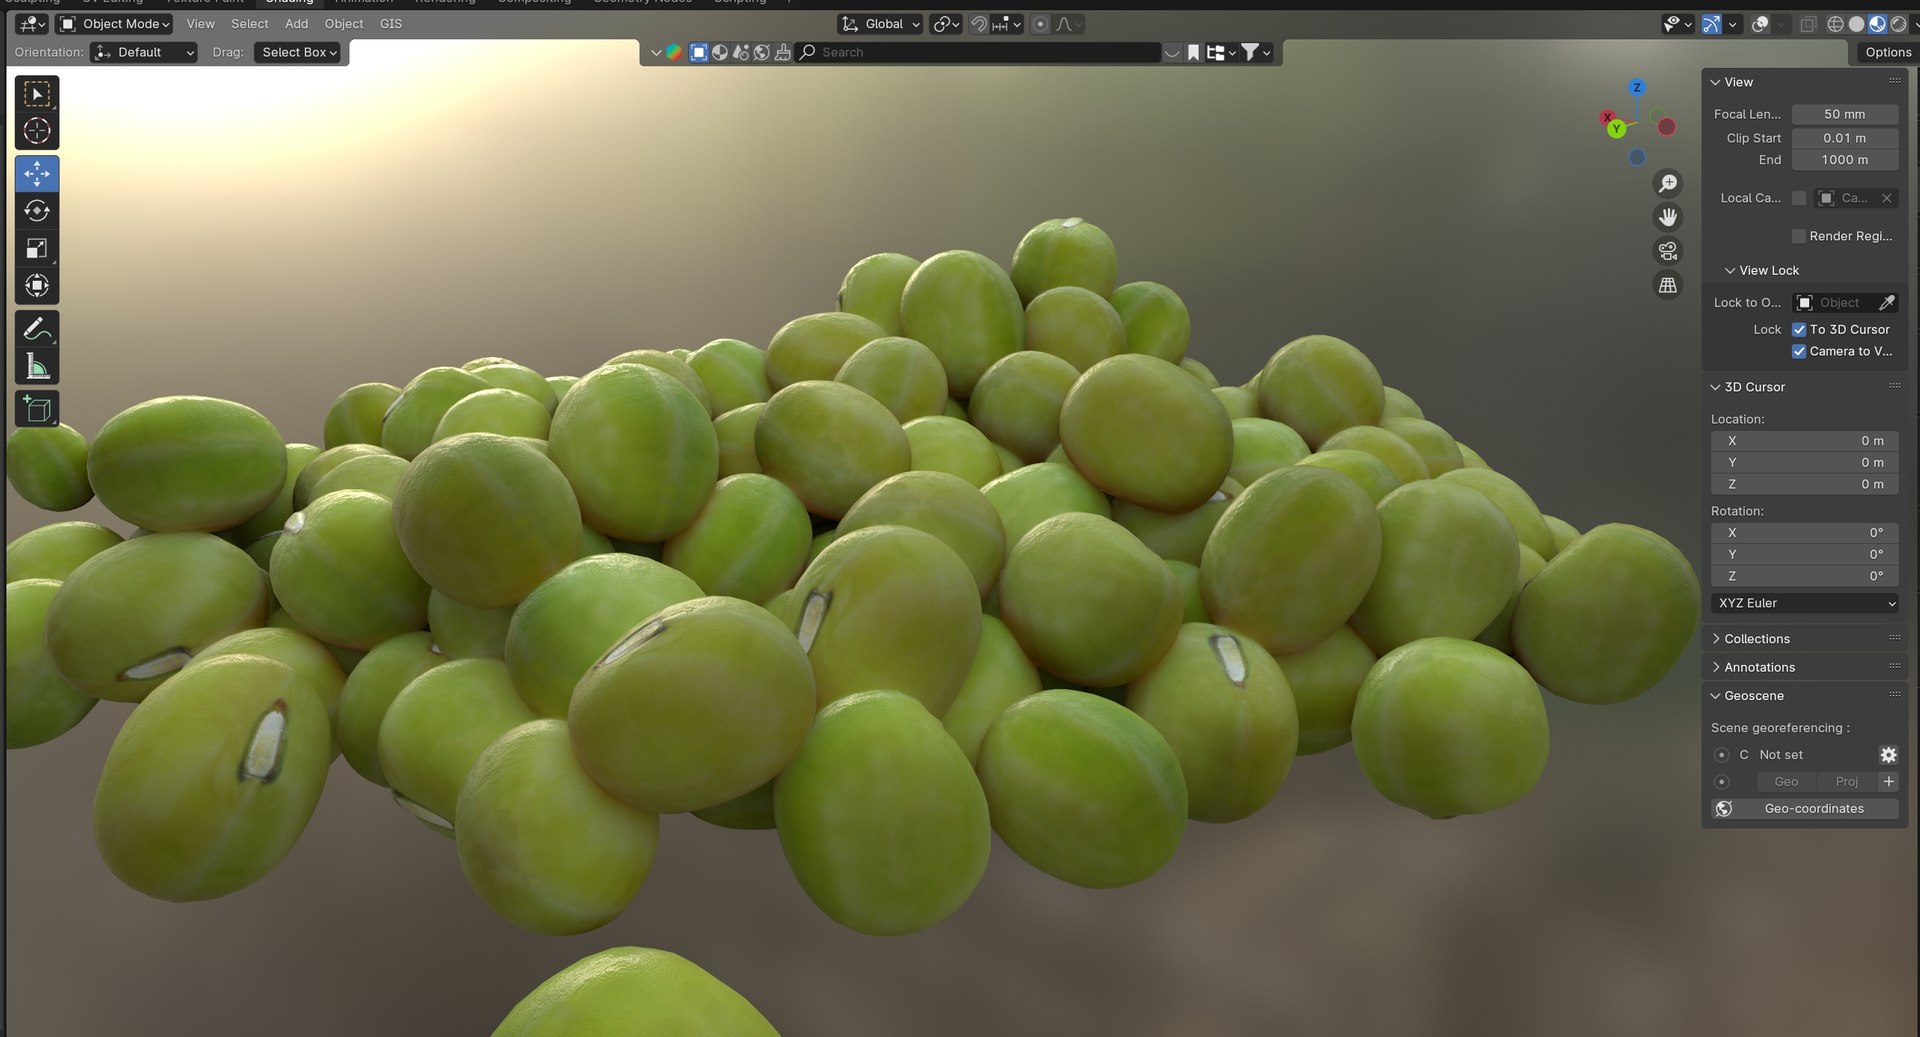The width and height of the screenshot is (1920, 1037).
Task: Switch to solid viewport shading
Action: point(1856,24)
